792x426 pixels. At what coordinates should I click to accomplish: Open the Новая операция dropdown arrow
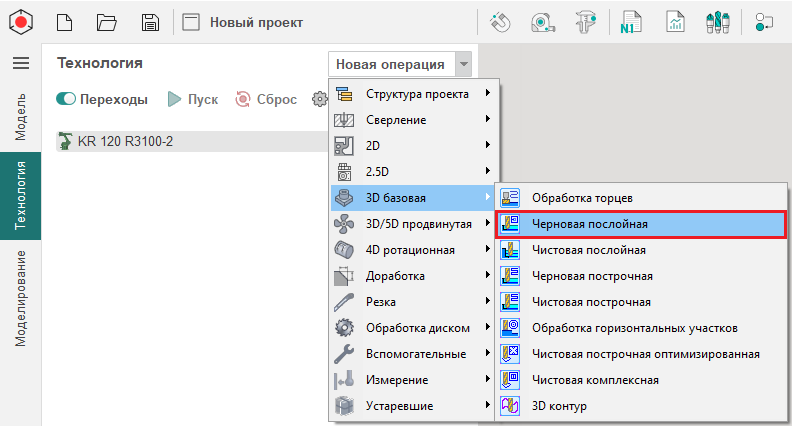coord(462,65)
